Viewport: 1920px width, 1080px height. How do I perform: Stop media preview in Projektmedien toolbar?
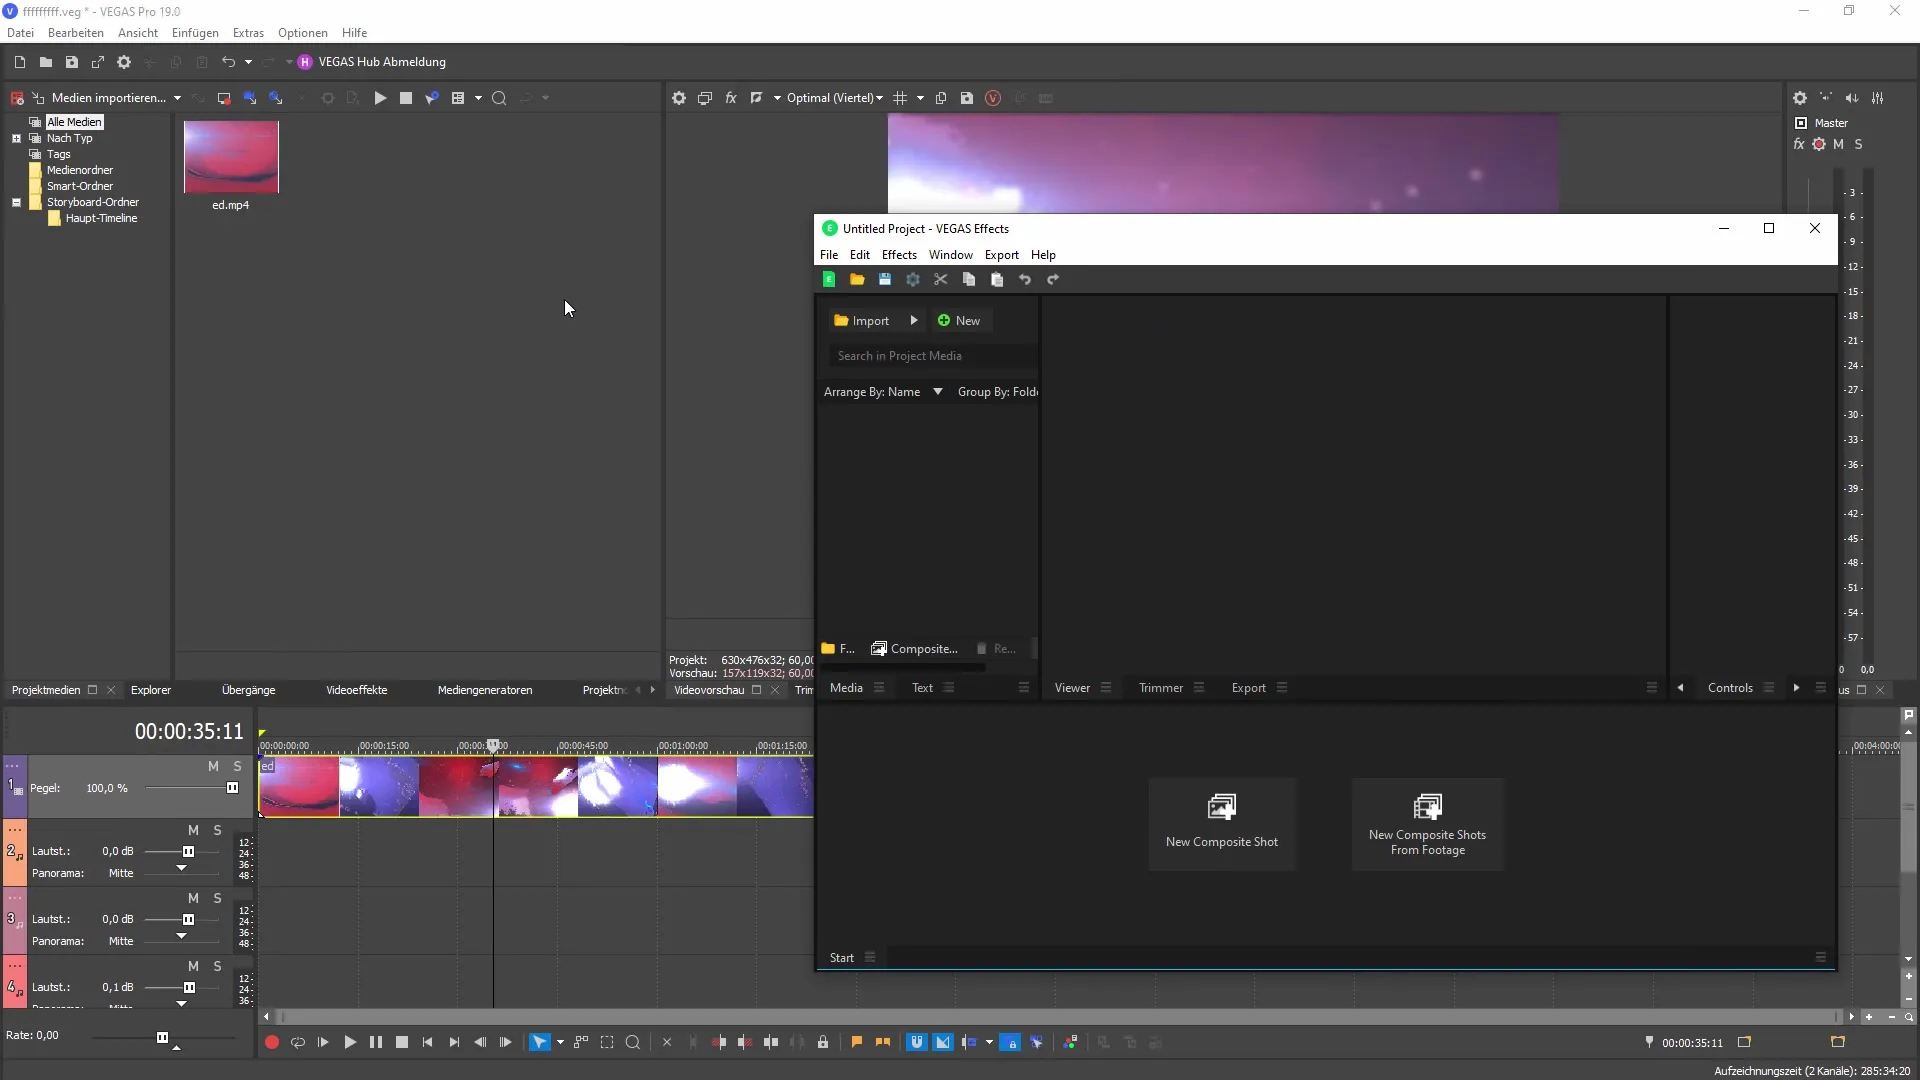click(406, 98)
